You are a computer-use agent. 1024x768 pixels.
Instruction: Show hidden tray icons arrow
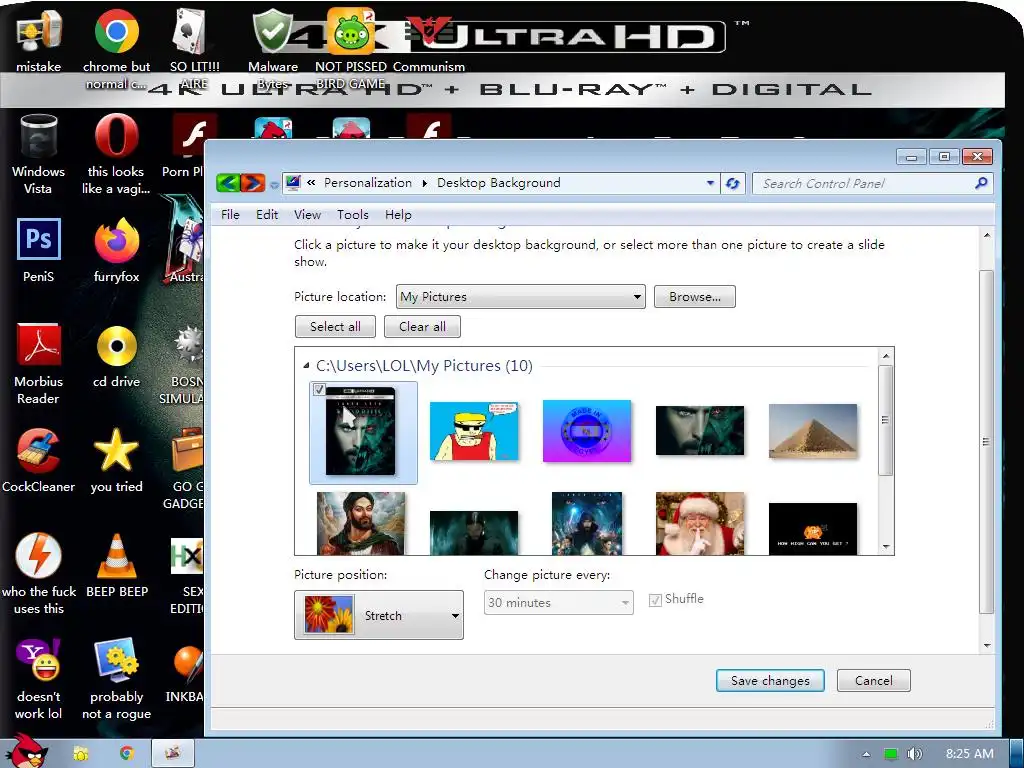[x=866, y=754]
